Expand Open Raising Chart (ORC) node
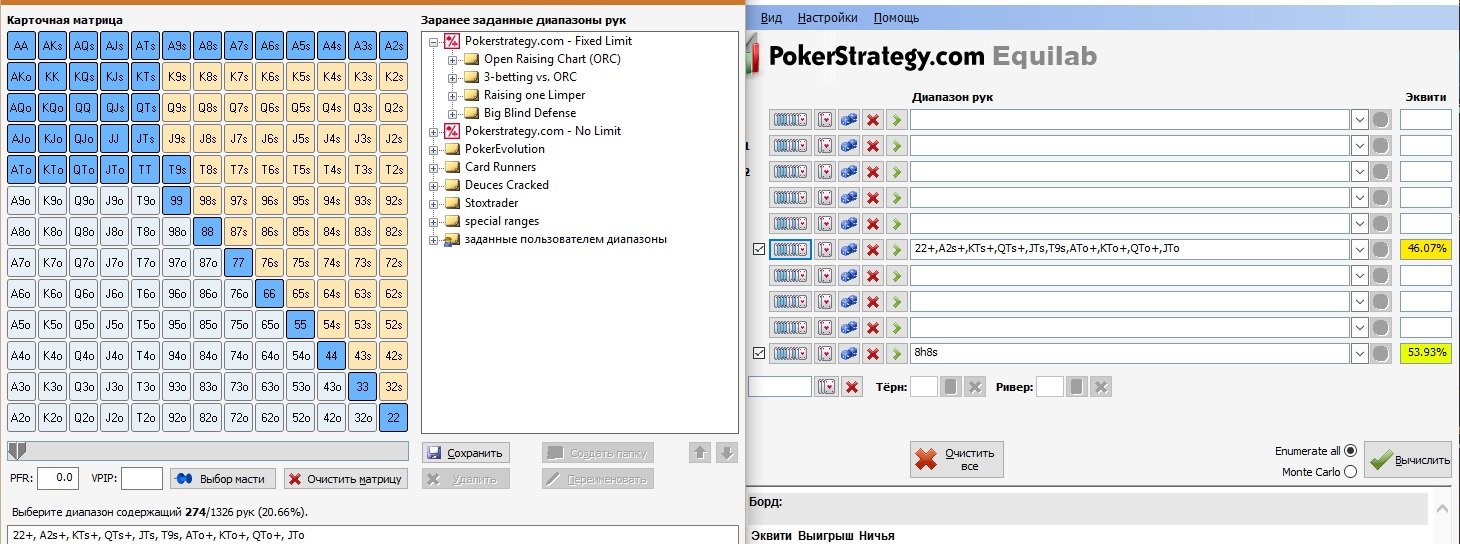The height and width of the screenshot is (544, 1460). click(452, 59)
